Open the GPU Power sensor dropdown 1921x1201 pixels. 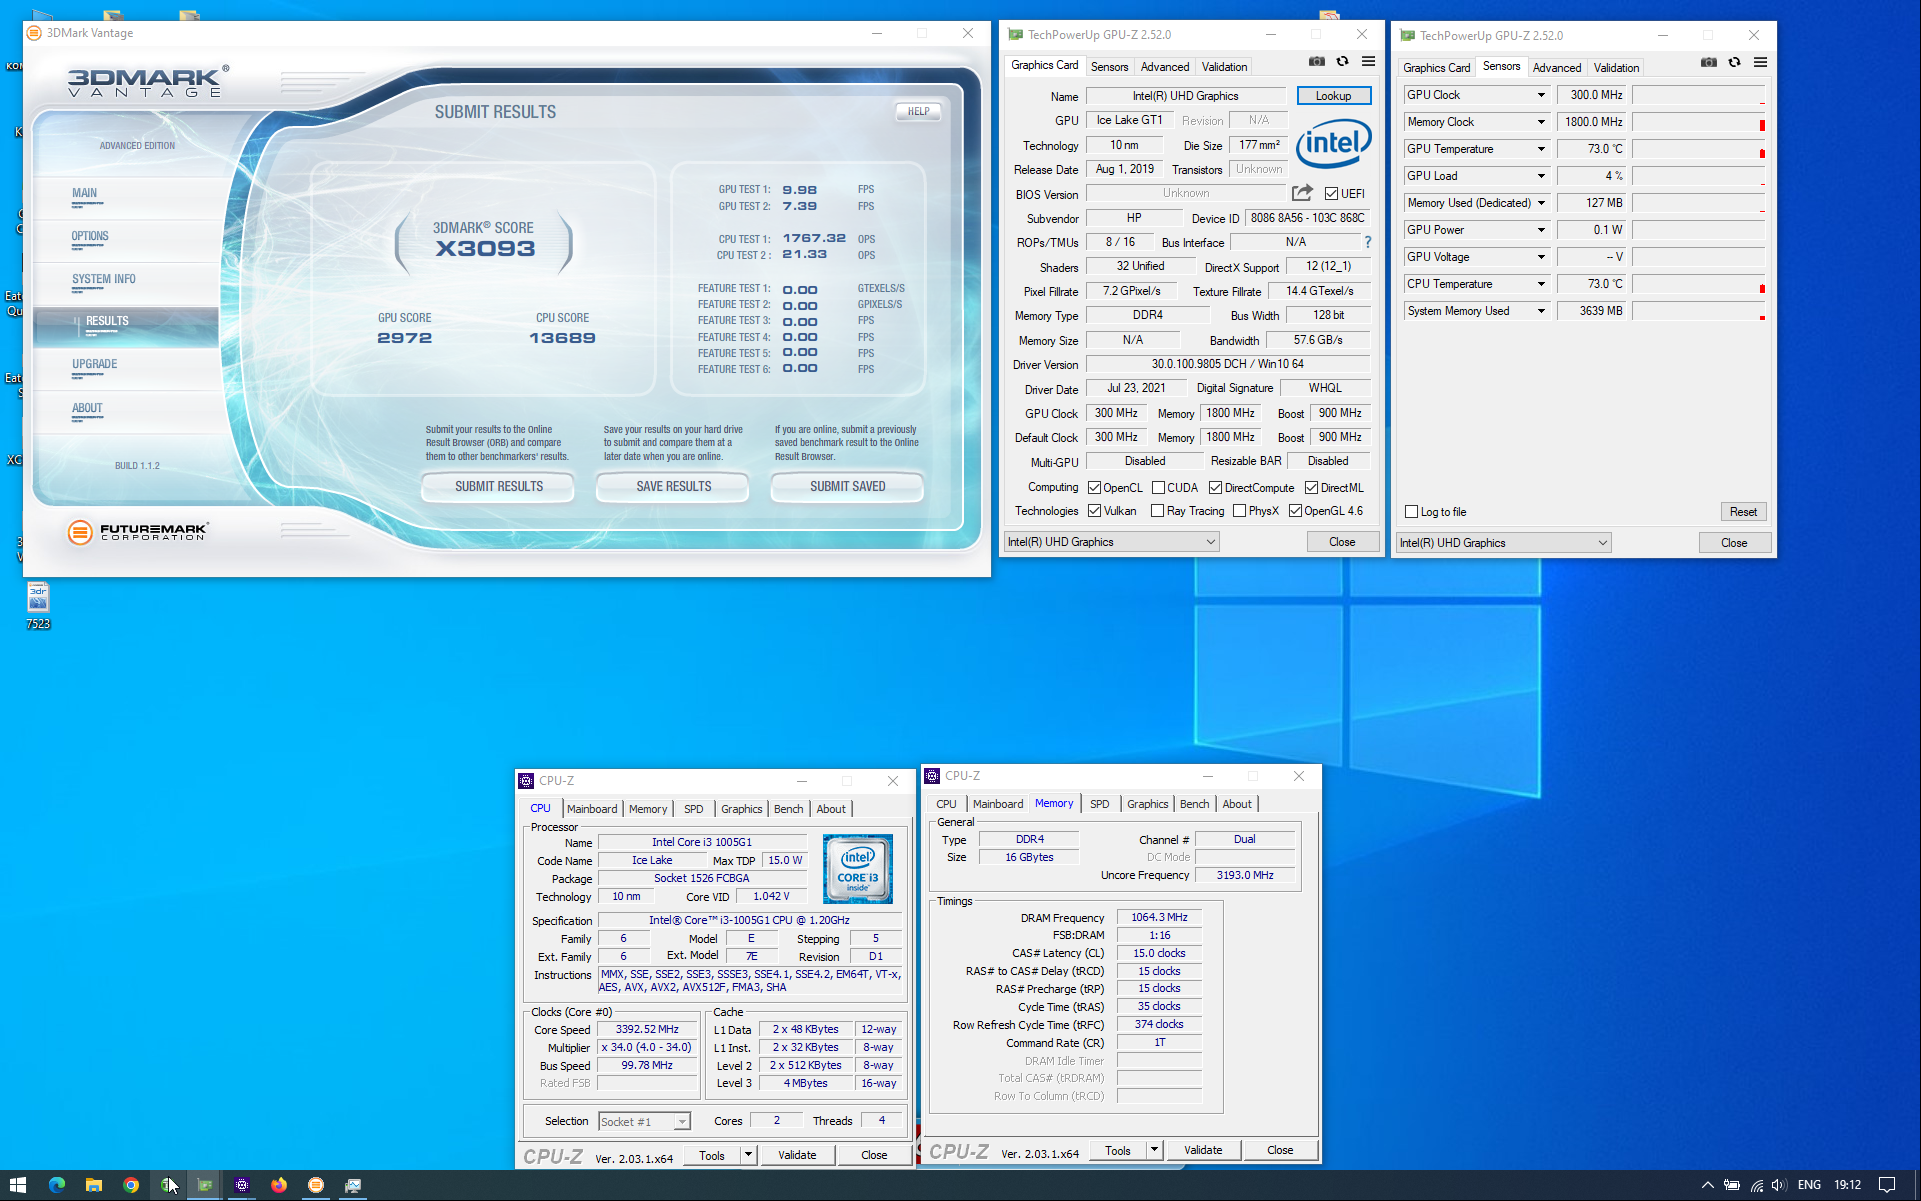(1541, 230)
